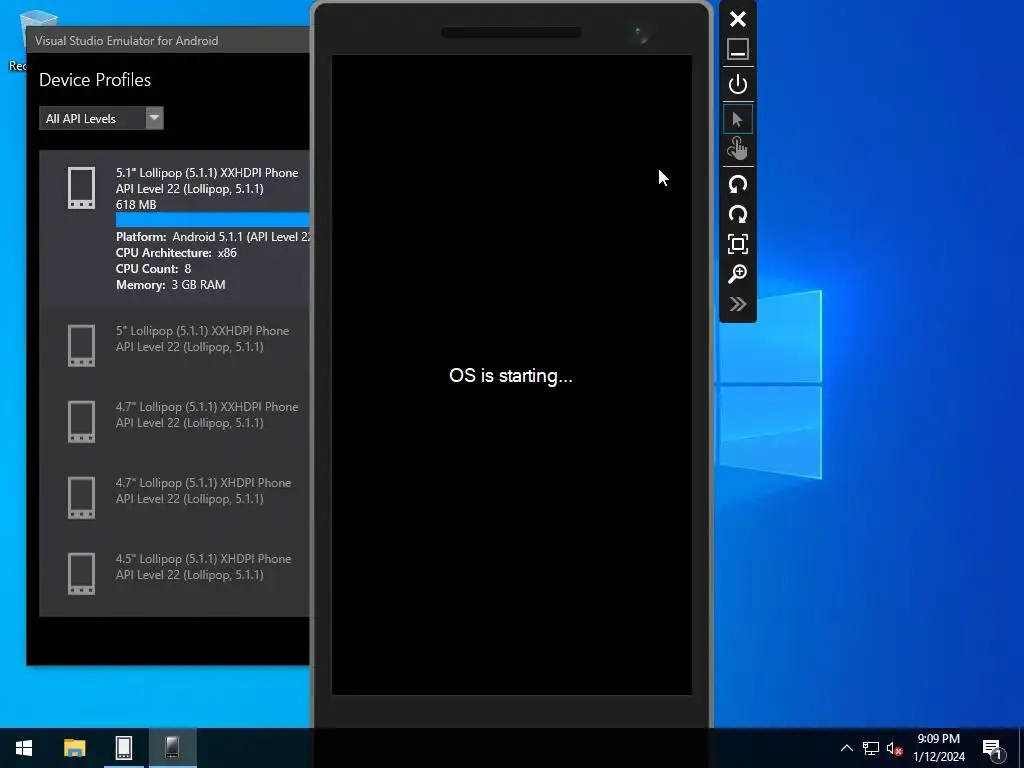Click phone icon of 5" Lollipop profile
Viewport: 1024px width, 768px height.
[x=82, y=345]
